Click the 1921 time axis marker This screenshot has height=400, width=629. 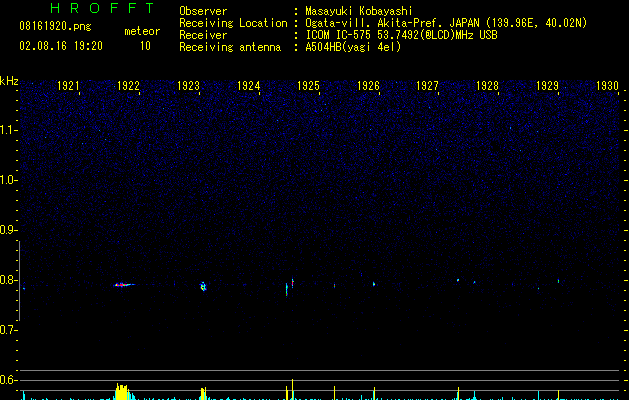pos(68,85)
